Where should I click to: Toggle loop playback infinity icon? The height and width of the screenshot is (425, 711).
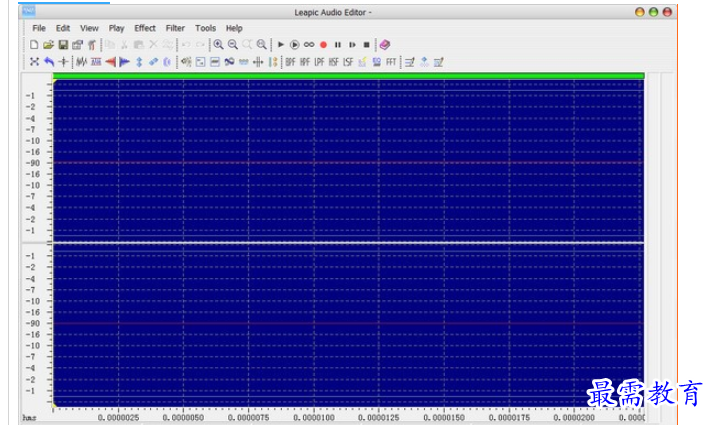point(309,45)
